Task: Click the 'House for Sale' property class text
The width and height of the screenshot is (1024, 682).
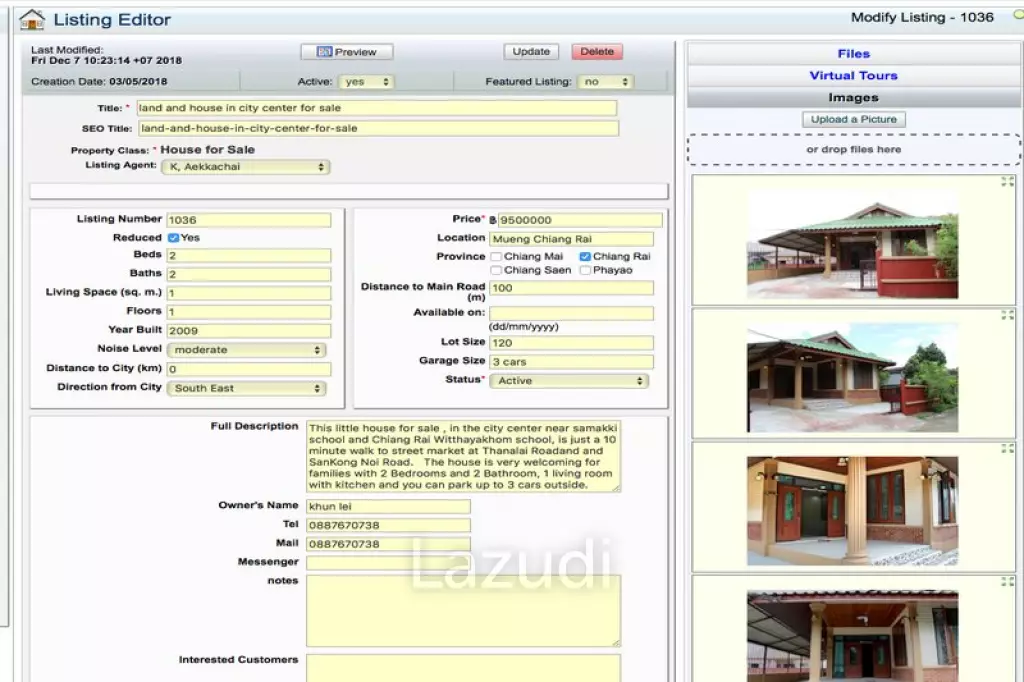Action: pyautogui.click(x=208, y=150)
